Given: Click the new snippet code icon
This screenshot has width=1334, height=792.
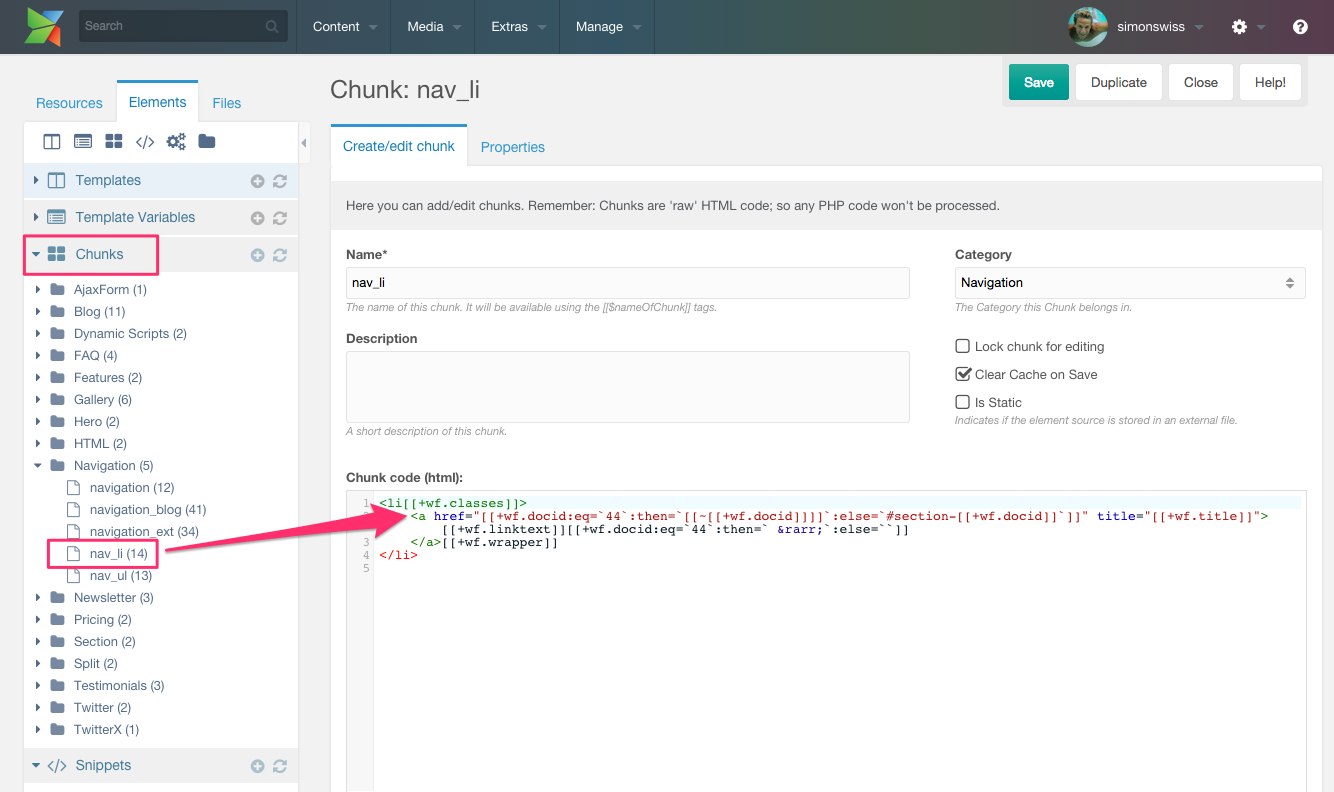Looking at the screenshot, I should pyautogui.click(x=145, y=142).
